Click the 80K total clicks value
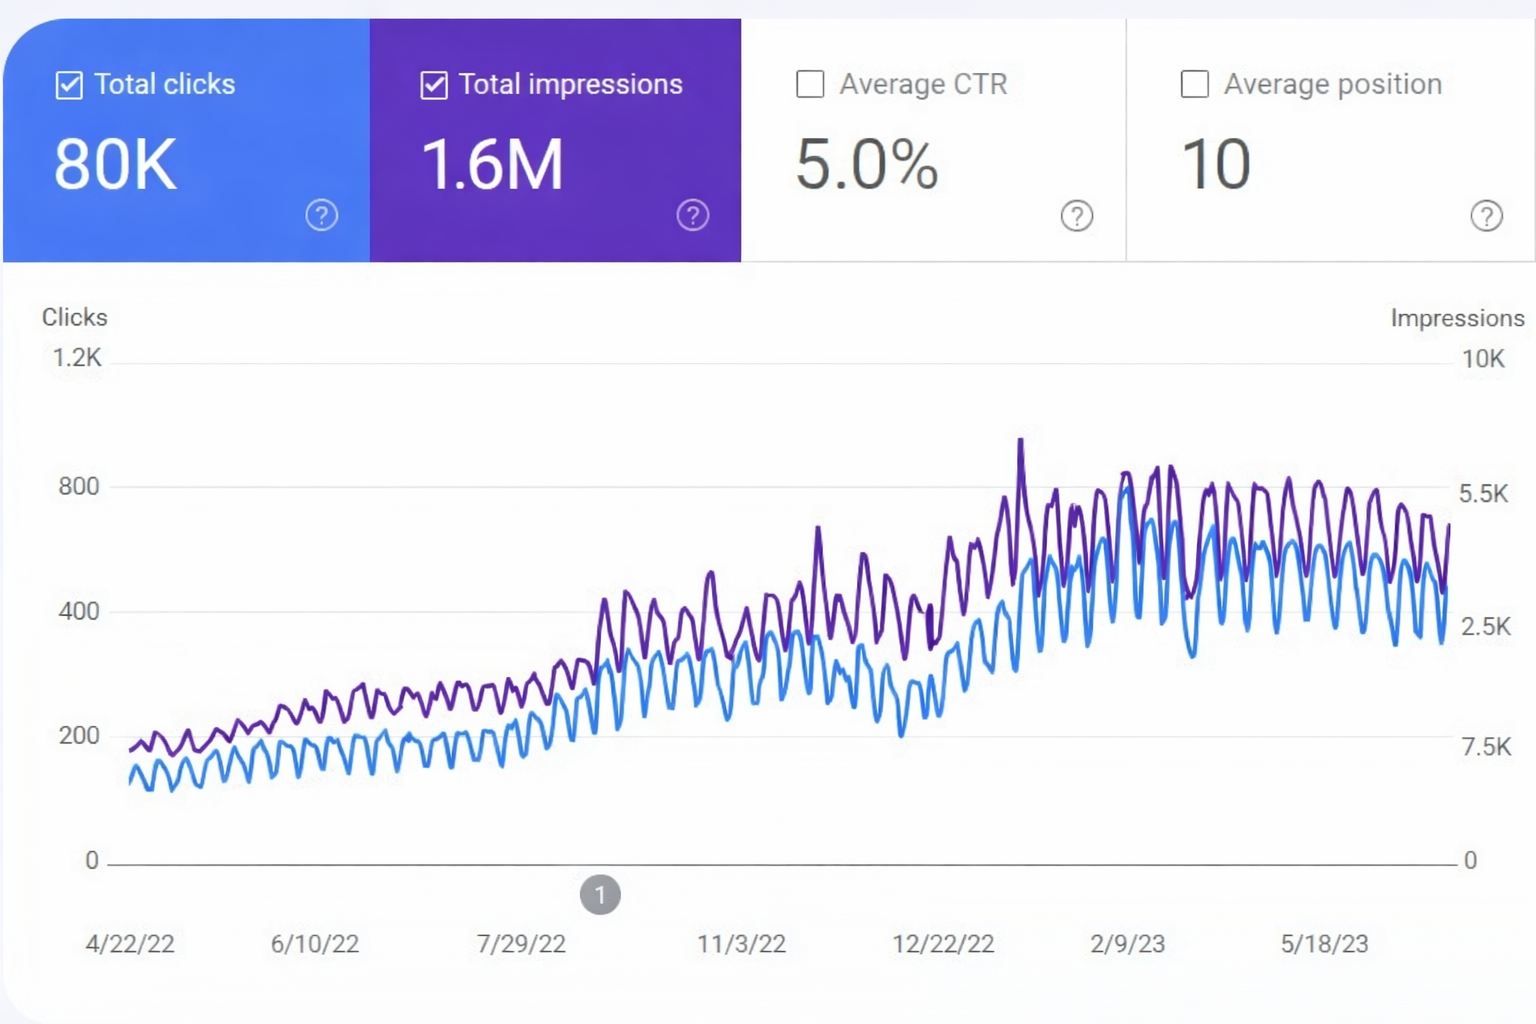Image resolution: width=1536 pixels, height=1024 pixels. point(115,165)
